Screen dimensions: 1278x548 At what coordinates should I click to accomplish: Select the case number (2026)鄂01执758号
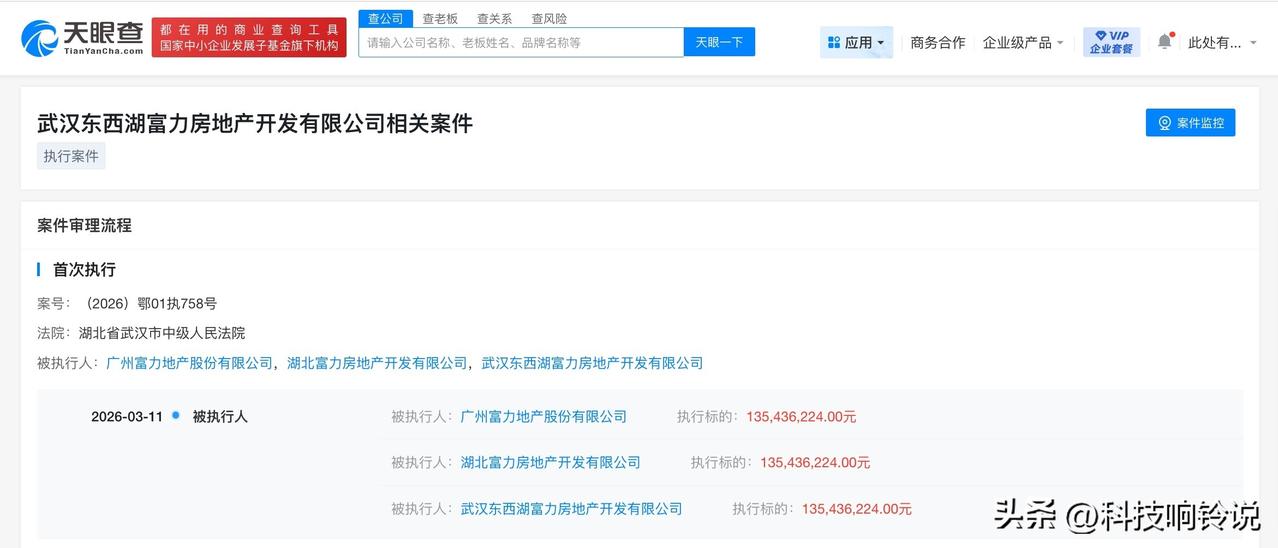point(148,303)
